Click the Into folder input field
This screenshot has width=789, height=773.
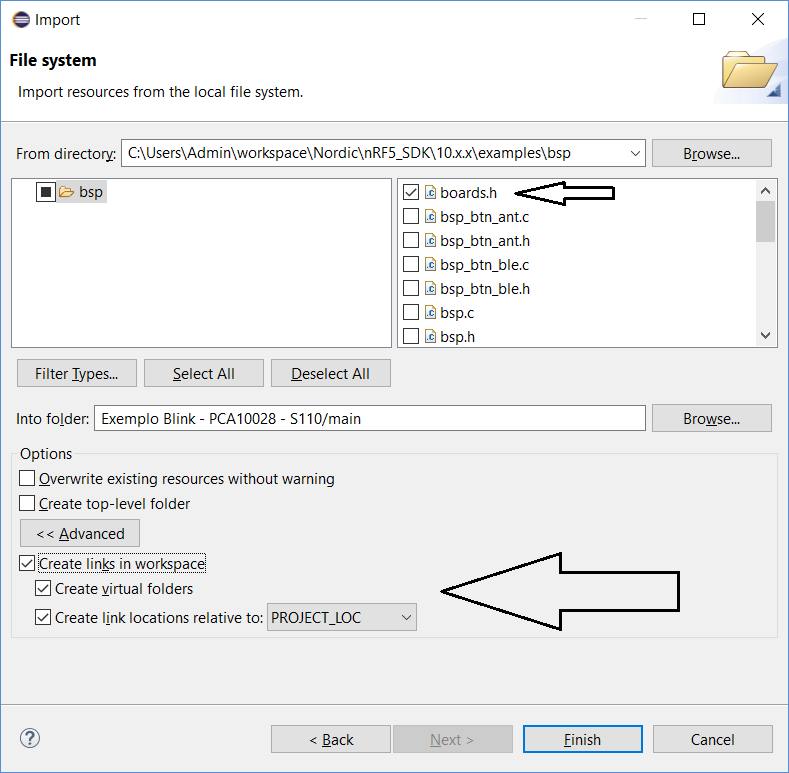370,418
